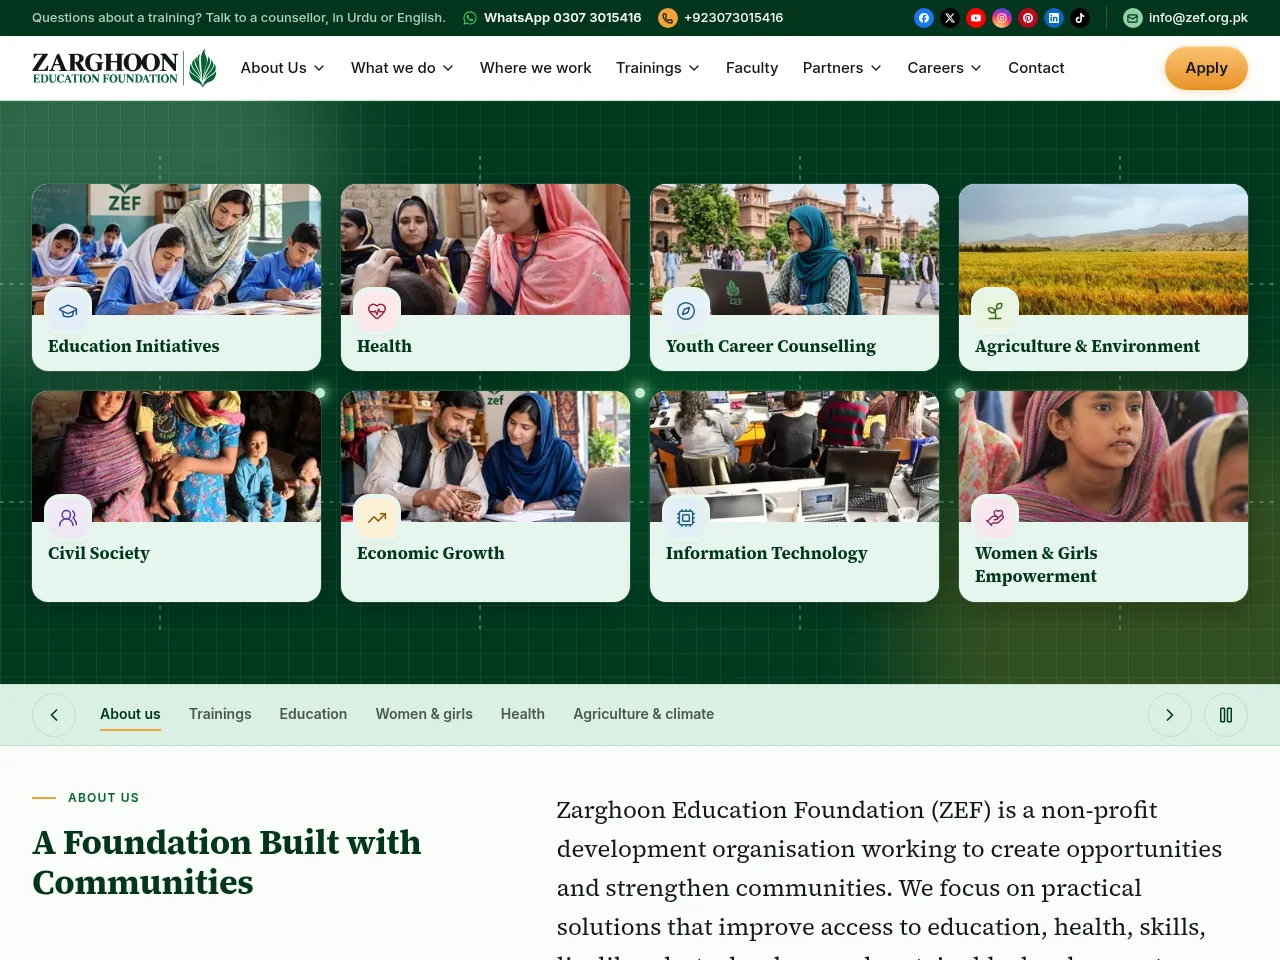Open the Faculty menu item
This screenshot has height=960, width=1280.
pos(752,68)
